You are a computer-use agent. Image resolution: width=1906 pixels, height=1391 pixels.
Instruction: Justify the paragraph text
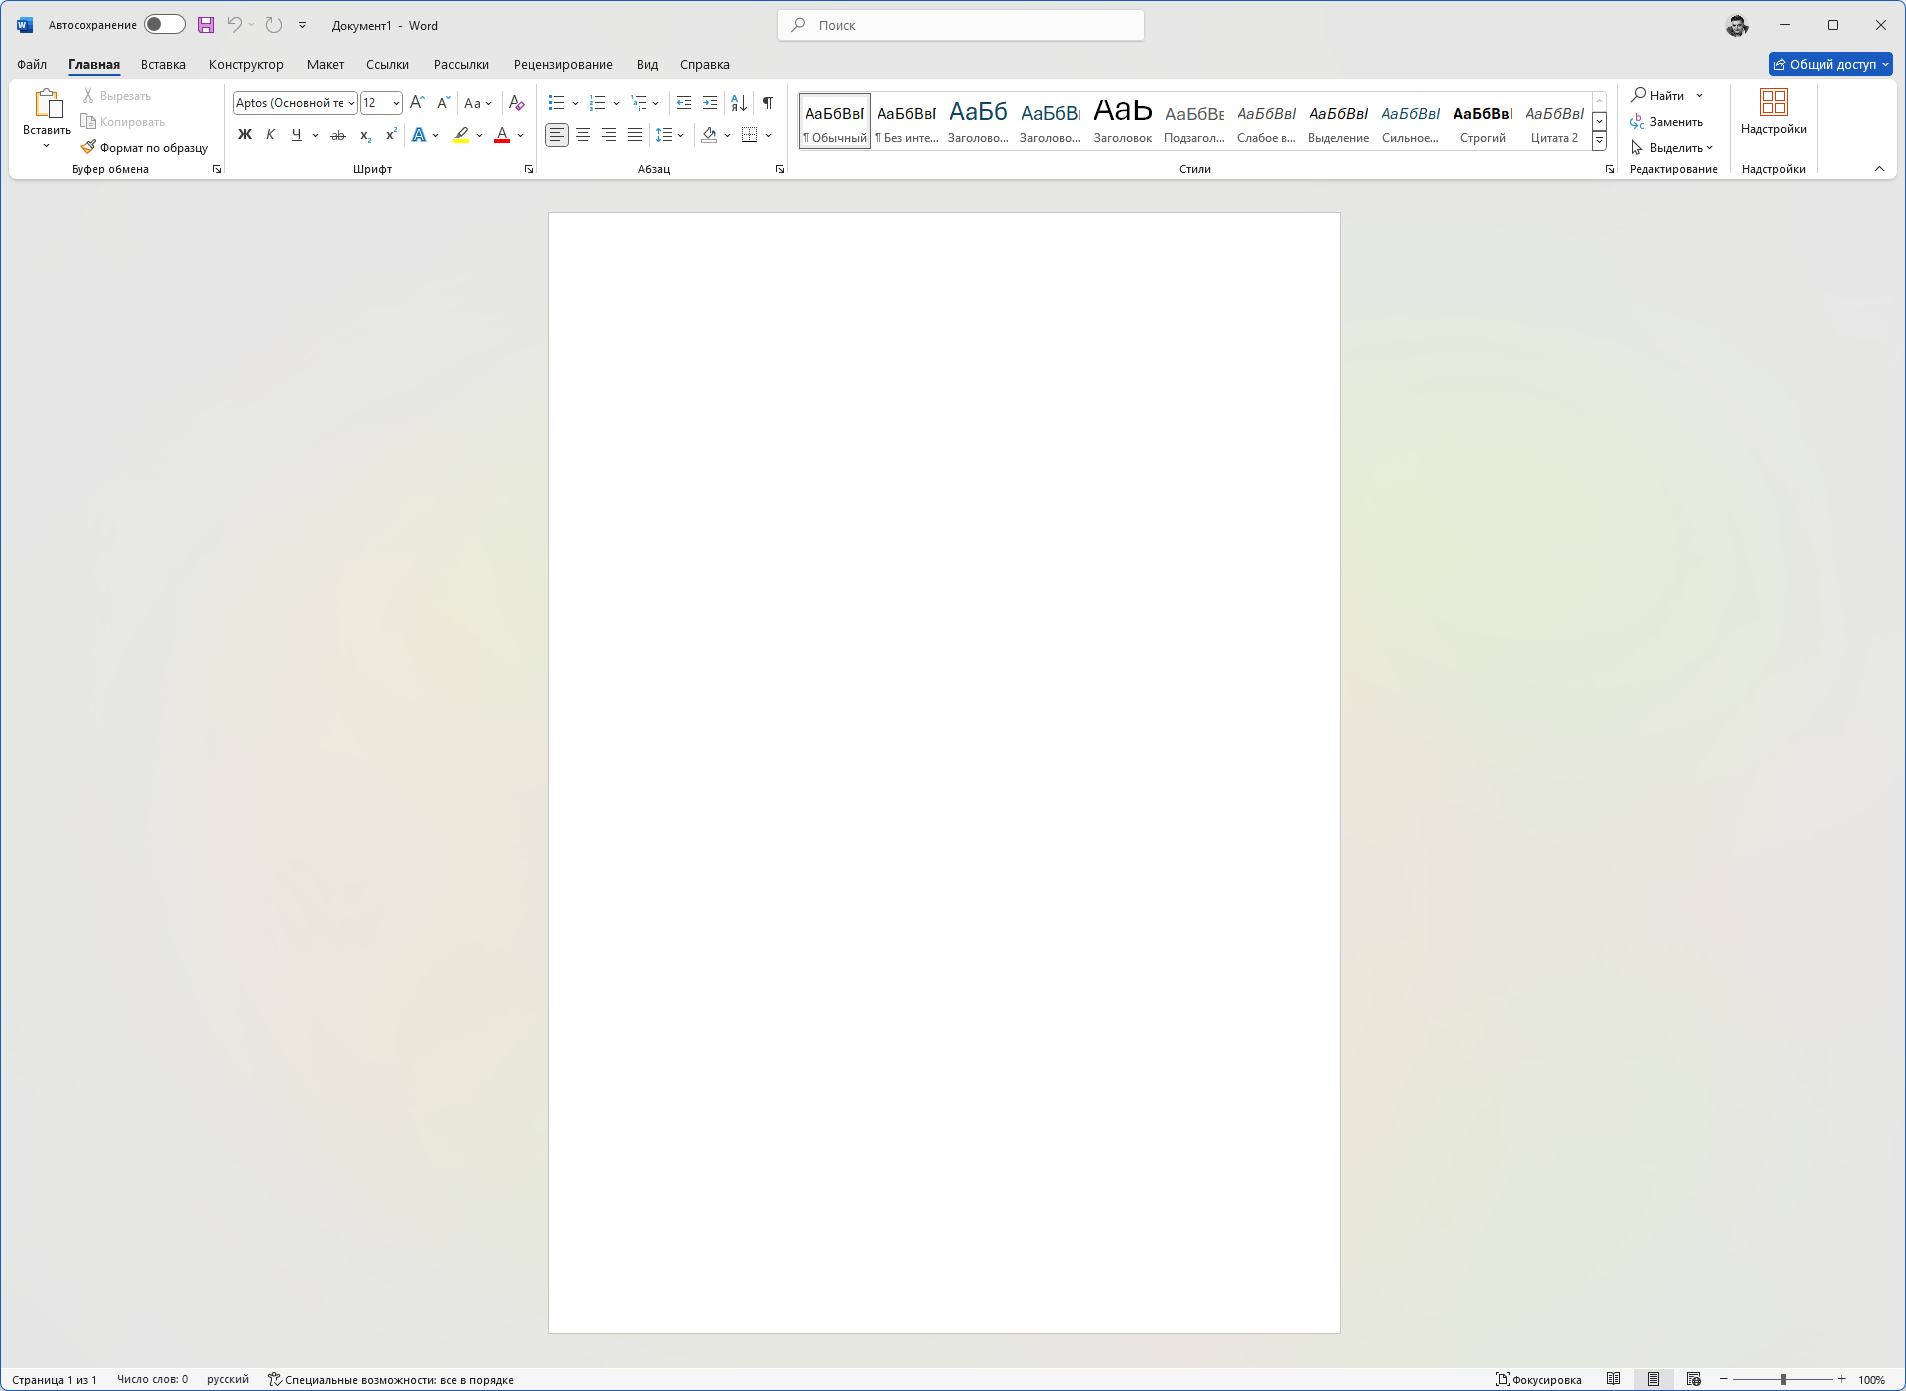point(635,135)
